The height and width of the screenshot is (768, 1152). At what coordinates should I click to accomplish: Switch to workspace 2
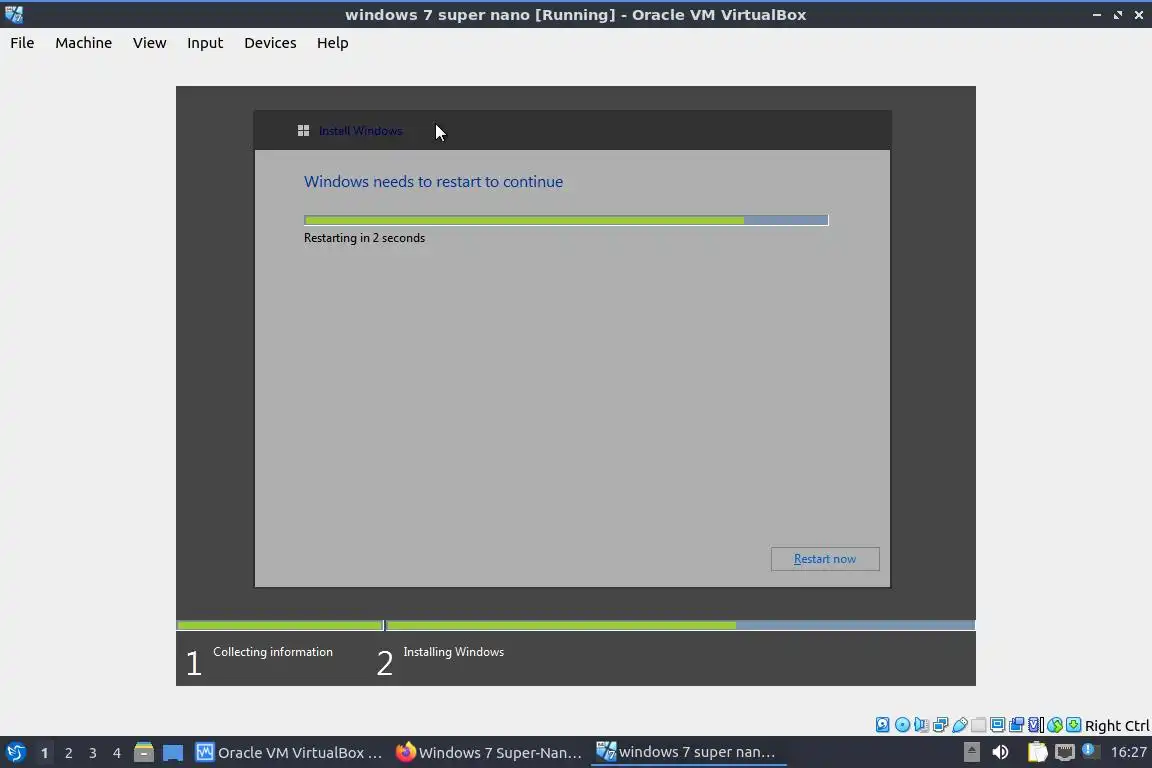tap(68, 753)
